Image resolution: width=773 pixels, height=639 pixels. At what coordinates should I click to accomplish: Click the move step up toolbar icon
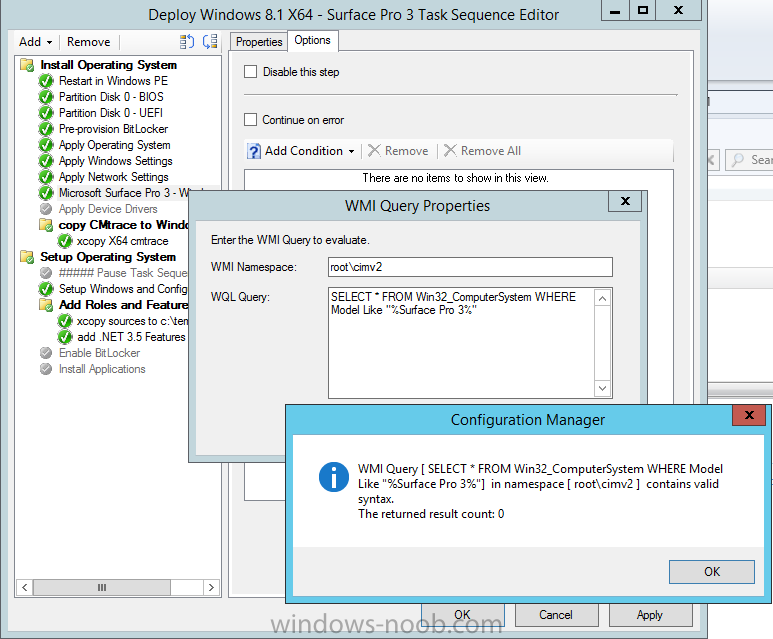pyautogui.click(x=187, y=42)
